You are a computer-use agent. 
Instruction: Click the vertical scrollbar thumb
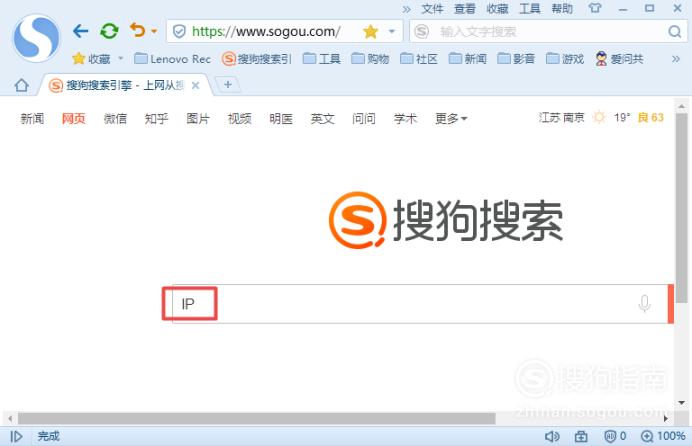pos(681,207)
